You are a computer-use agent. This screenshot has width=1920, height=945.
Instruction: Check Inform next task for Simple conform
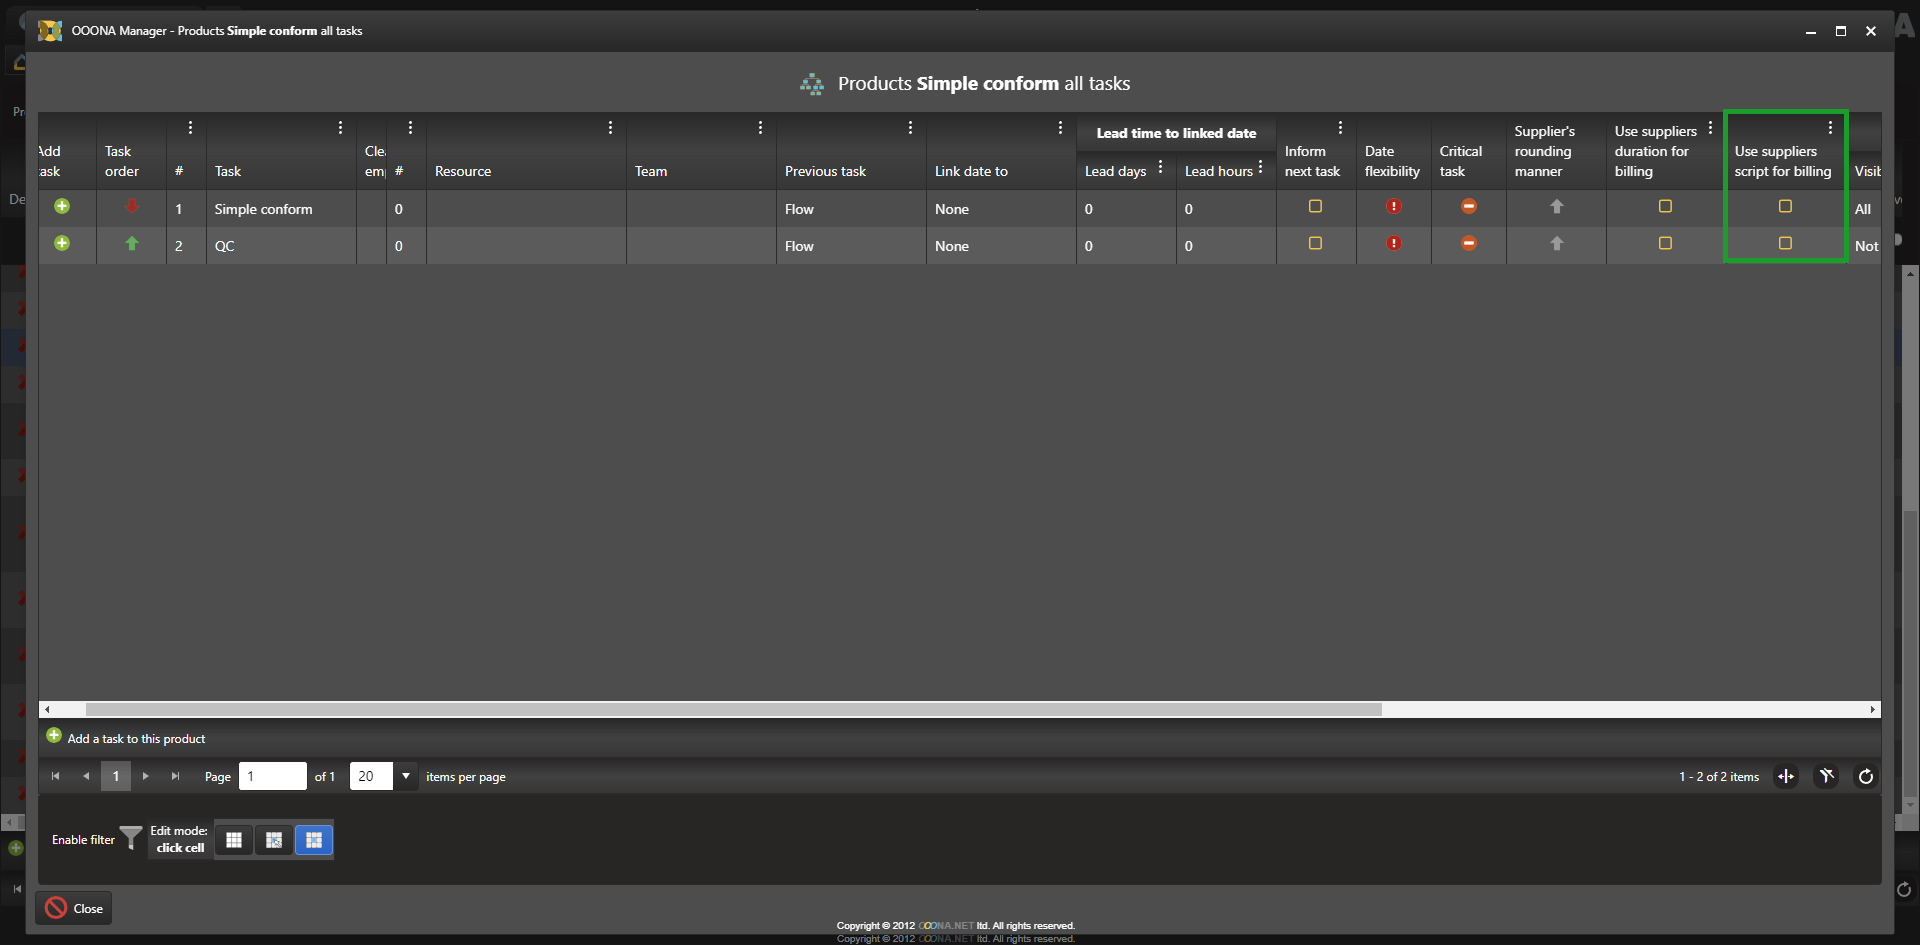[x=1315, y=207]
